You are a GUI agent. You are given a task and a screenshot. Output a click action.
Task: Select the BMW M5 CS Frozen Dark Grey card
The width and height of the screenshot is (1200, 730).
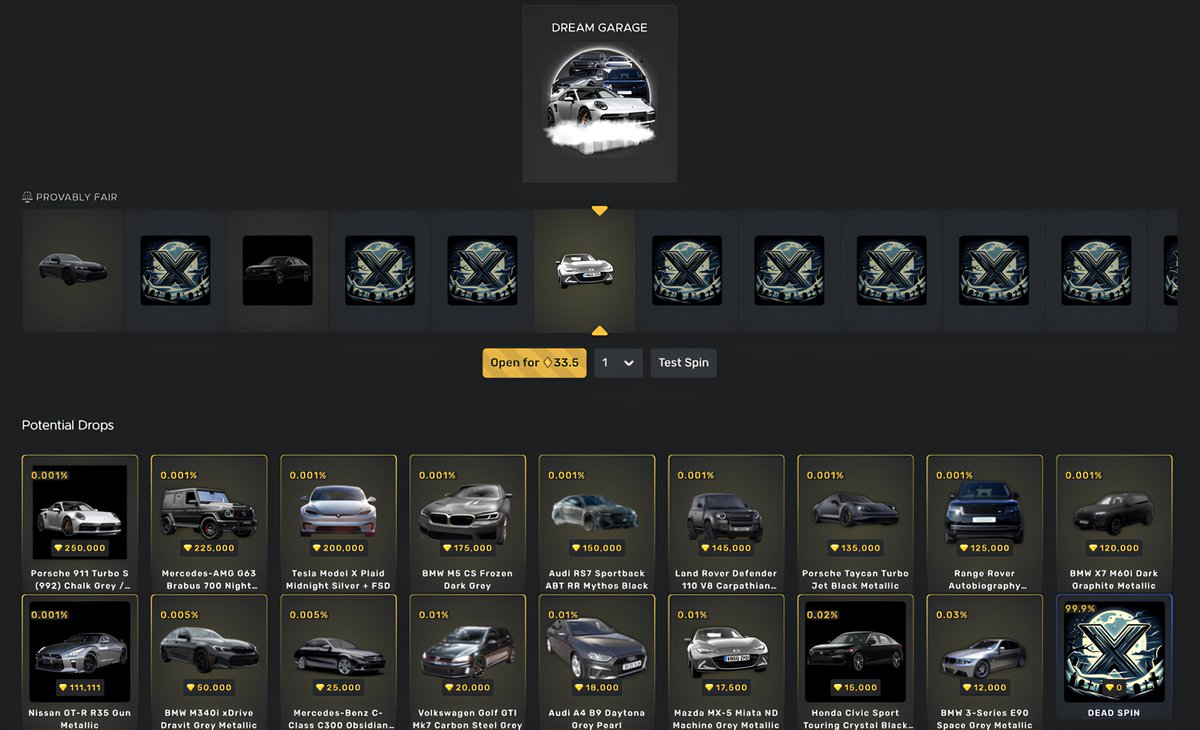click(468, 523)
